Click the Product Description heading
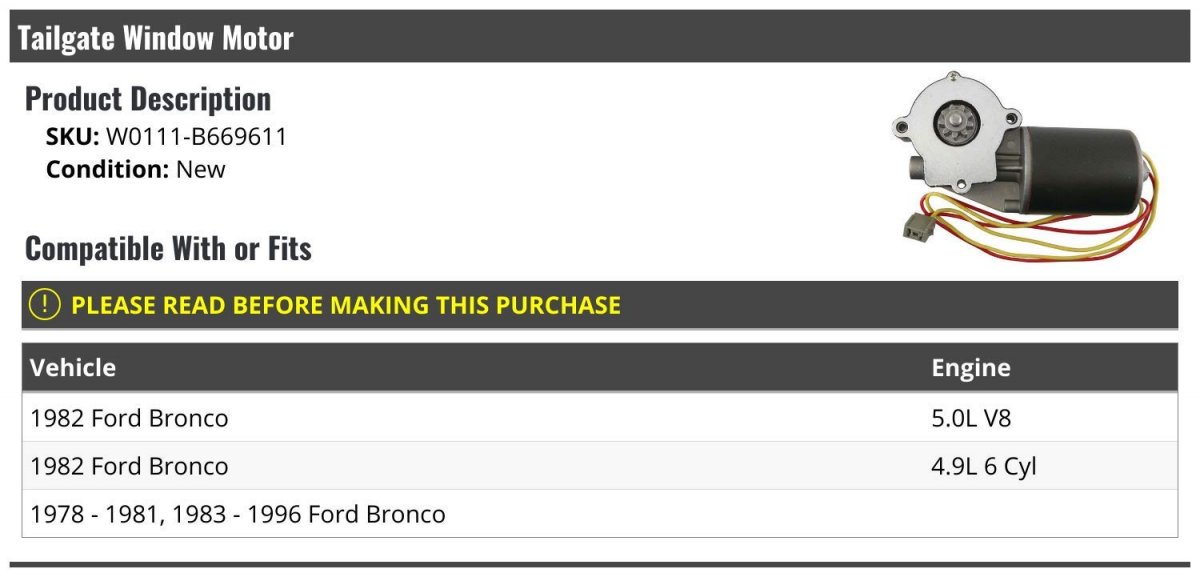Screen dimensions: 1200x577 (148, 98)
